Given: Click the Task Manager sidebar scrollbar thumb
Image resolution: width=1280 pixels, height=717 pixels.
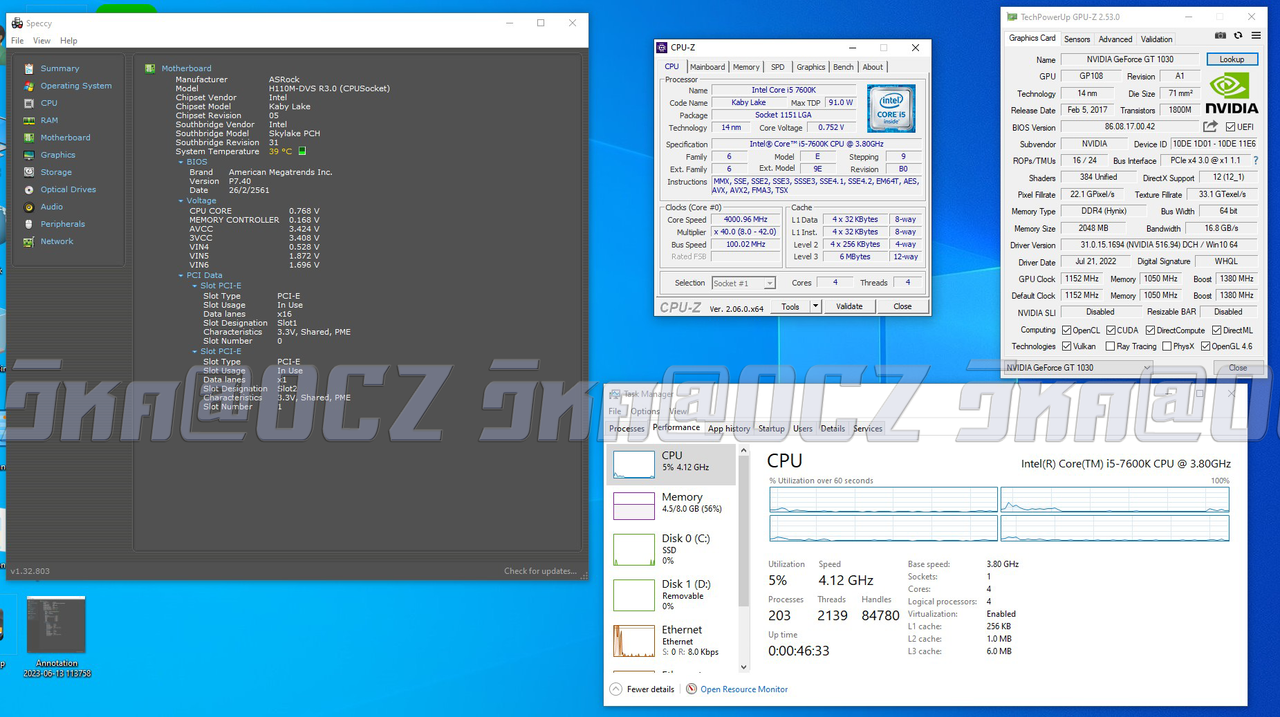Looking at the screenshot, I should click(x=743, y=530).
